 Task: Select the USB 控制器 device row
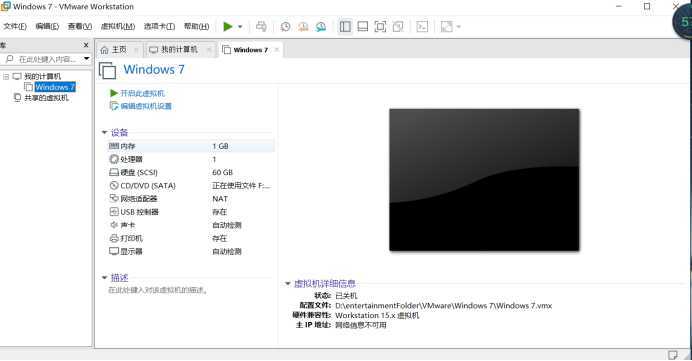tap(191, 212)
